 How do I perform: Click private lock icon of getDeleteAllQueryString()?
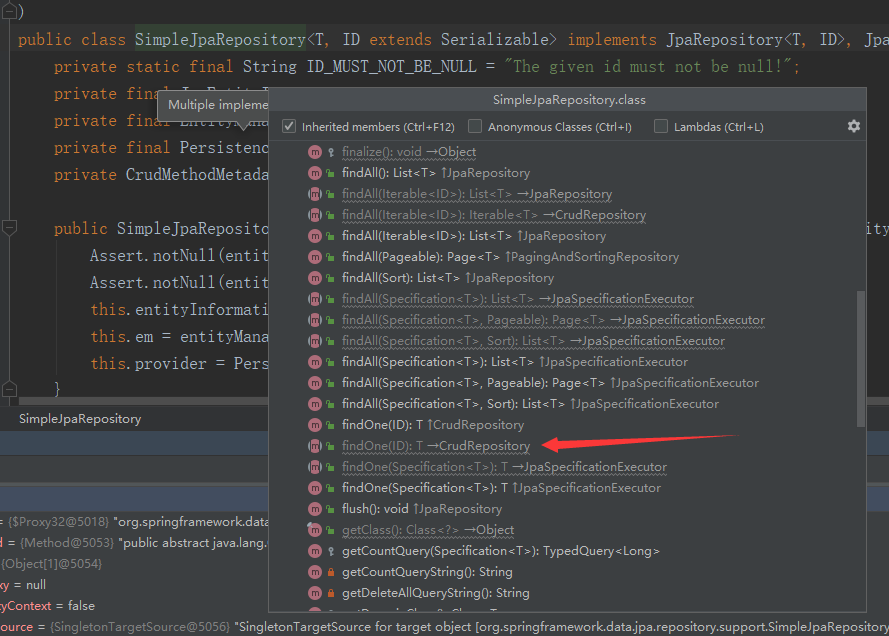[331, 593]
